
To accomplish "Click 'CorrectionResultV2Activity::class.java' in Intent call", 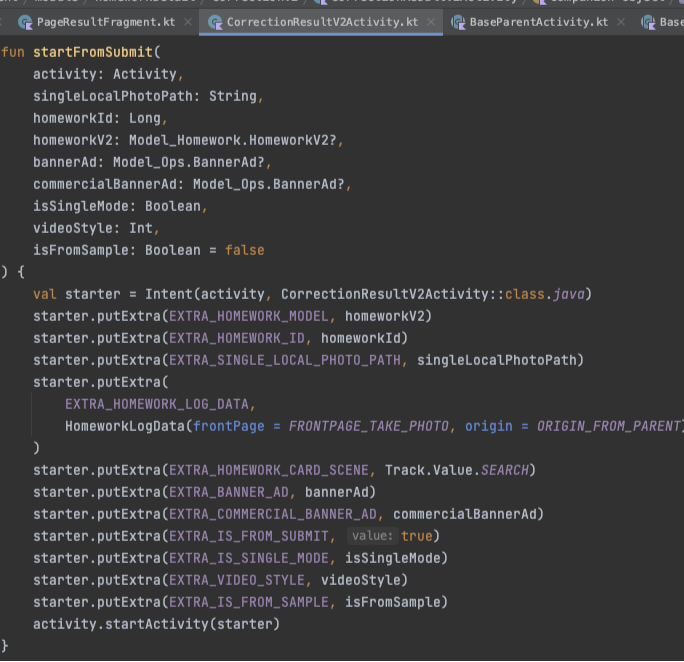I will point(432,294).
